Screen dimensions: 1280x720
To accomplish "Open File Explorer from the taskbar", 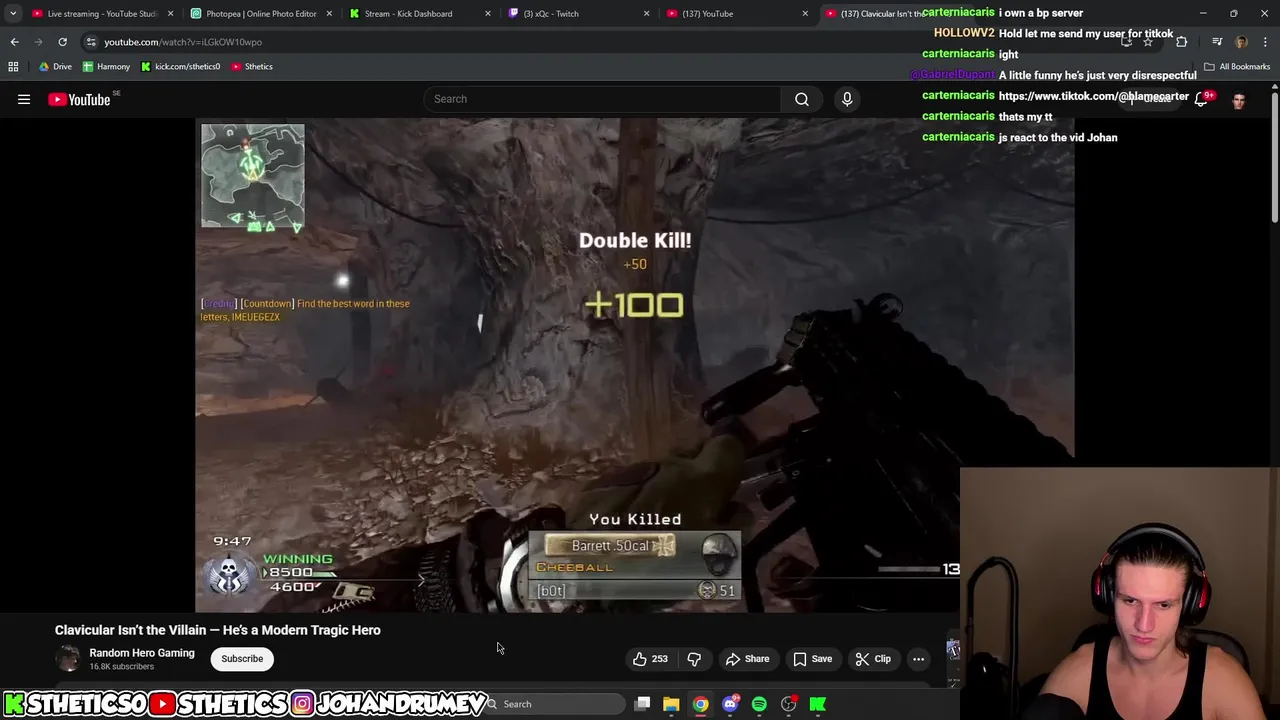I will (671, 704).
